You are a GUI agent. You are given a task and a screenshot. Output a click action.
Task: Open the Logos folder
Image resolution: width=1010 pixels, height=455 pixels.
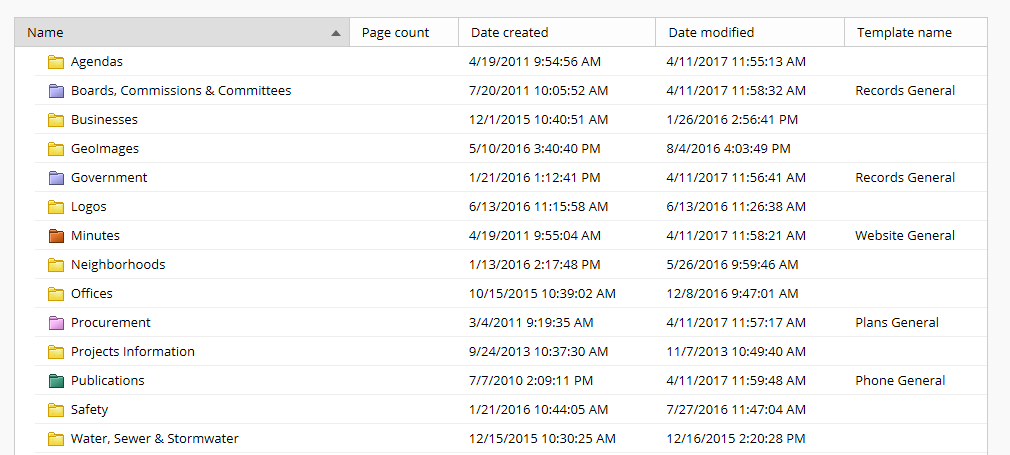click(x=88, y=207)
